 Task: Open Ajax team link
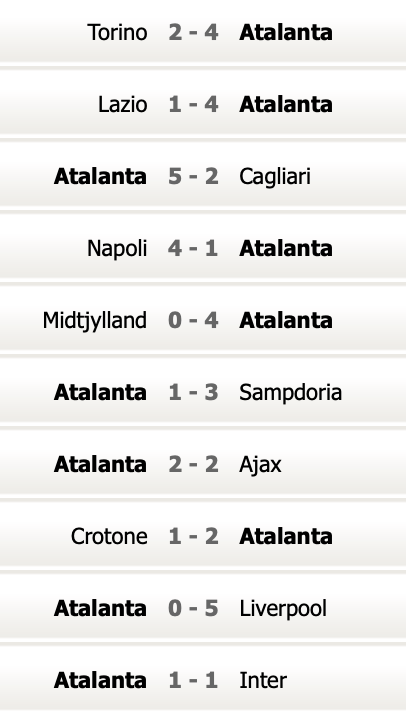(260, 464)
